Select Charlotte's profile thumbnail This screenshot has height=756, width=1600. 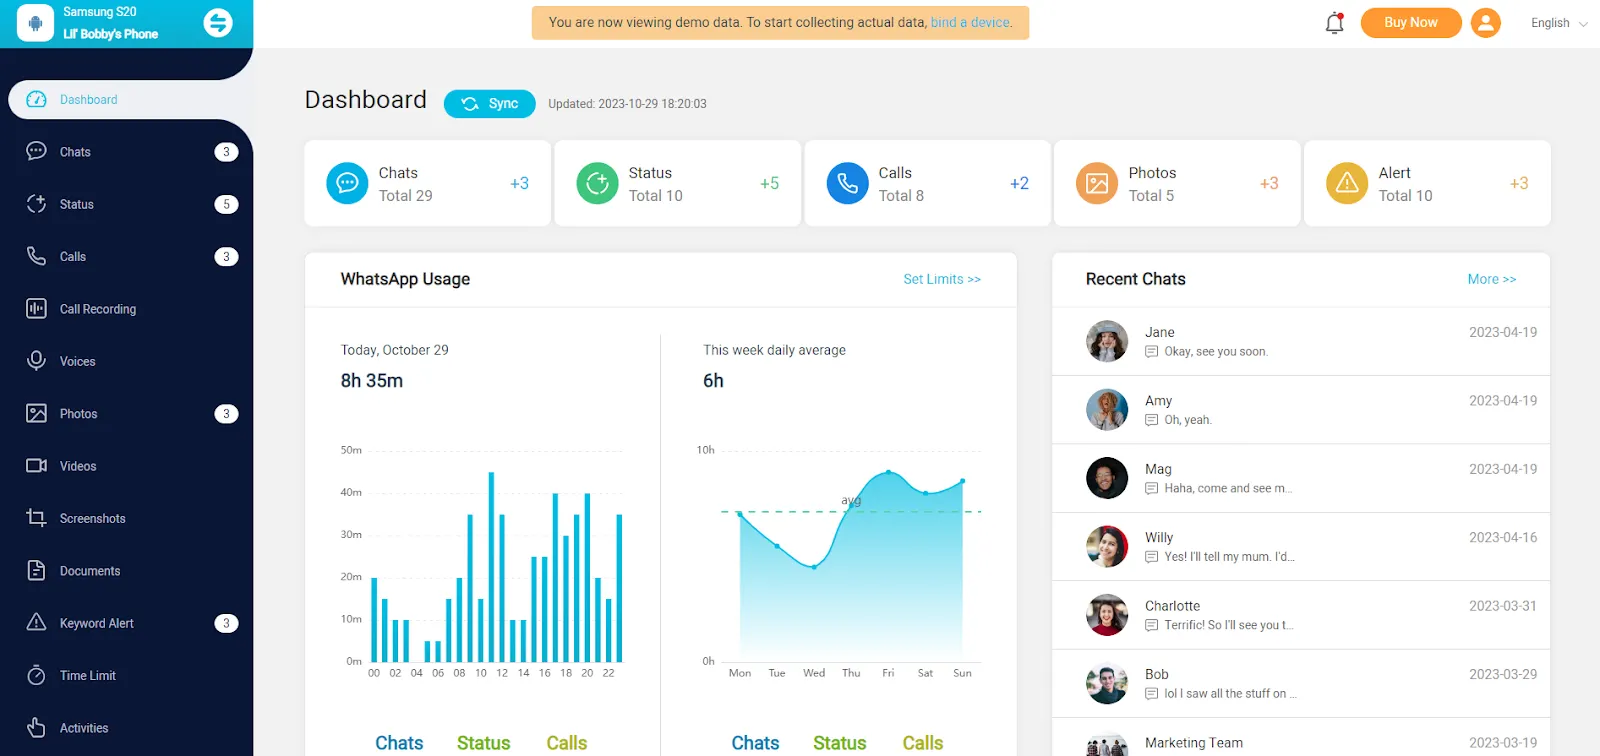[1107, 615]
